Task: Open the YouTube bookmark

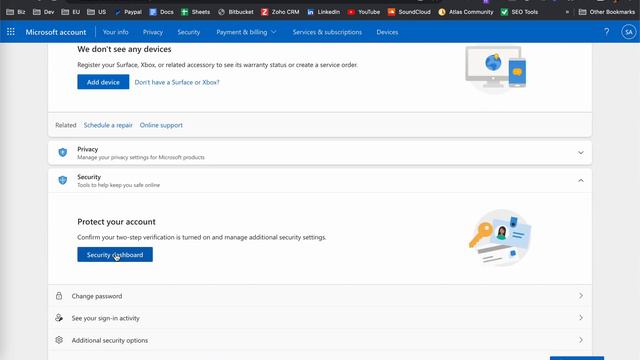Action: tap(364, 12)
